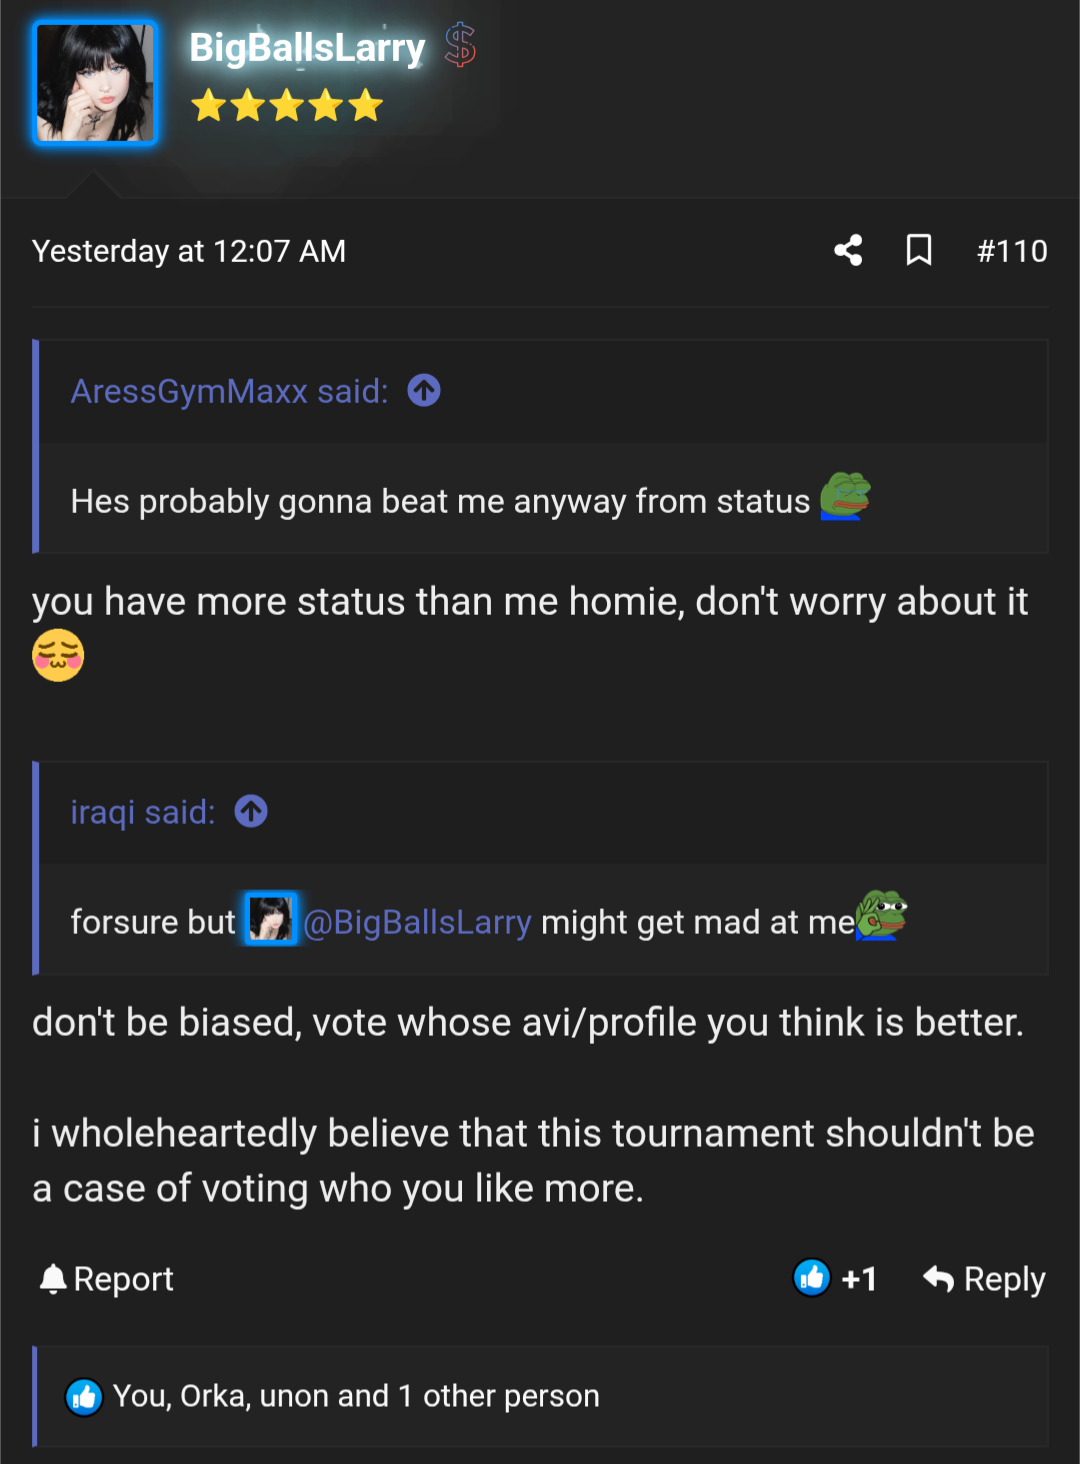Click the five-star rating row
The image size is (1080, 1464).
287,105
